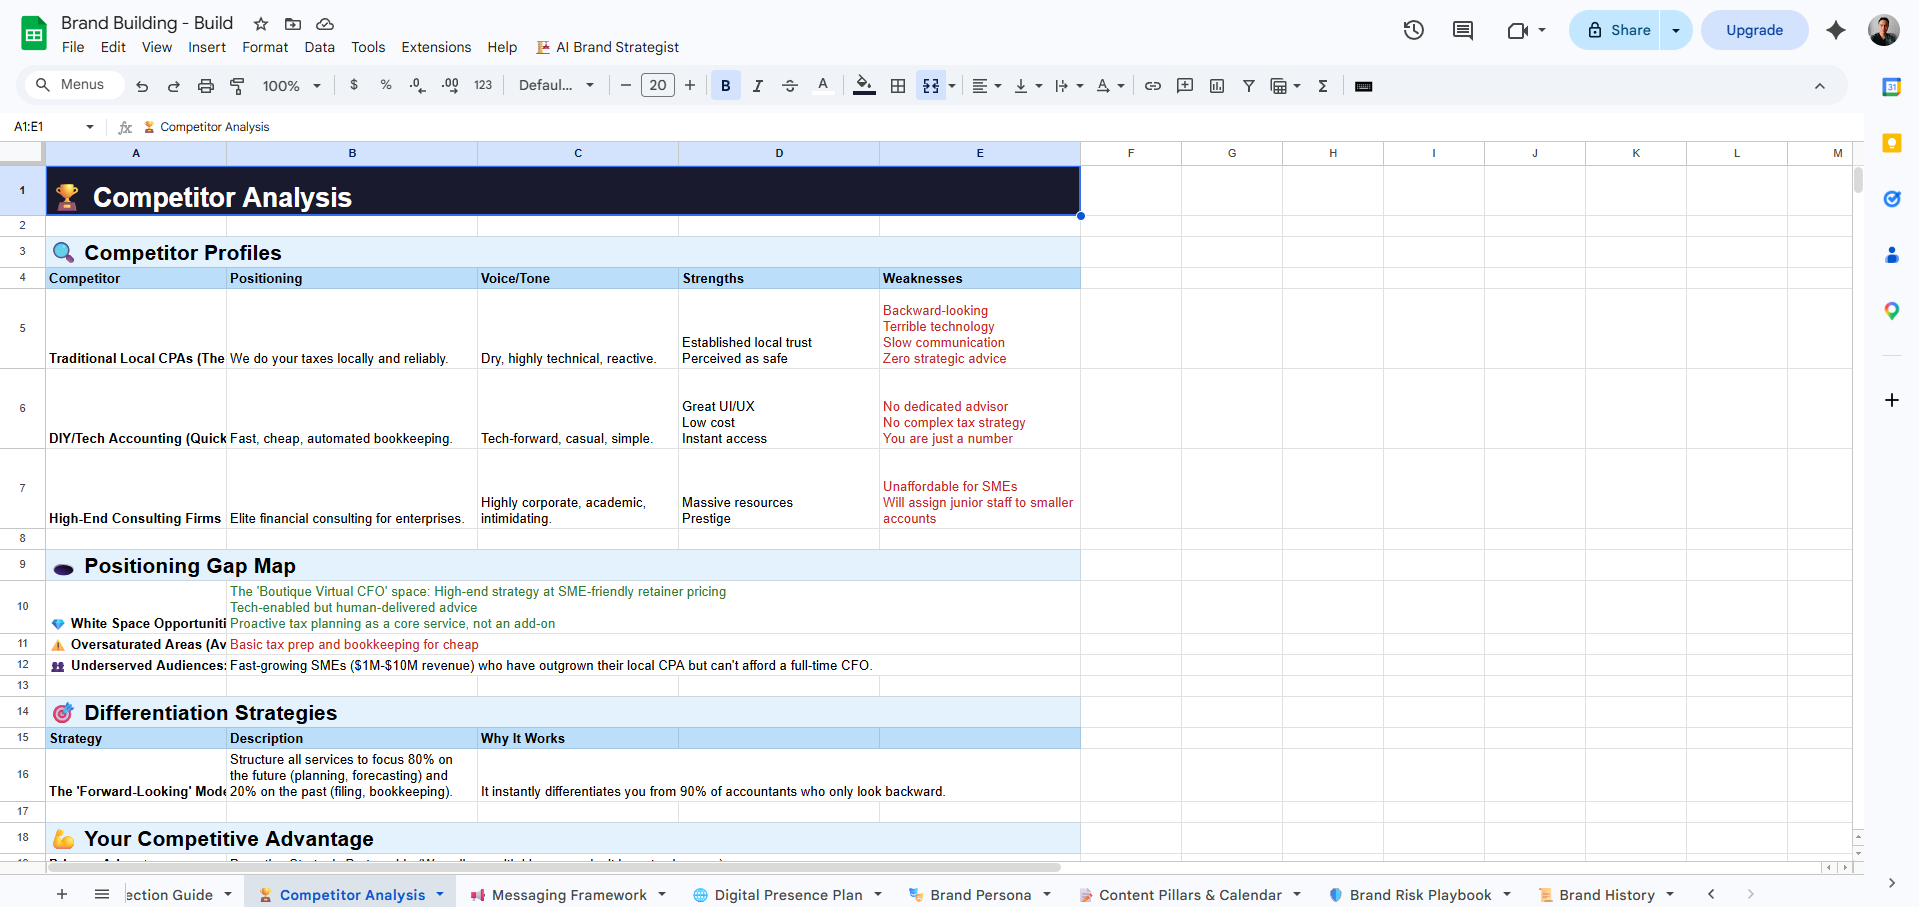Viewport: 1919px width, 907px height.
Task: Decrease decimal places
Action: (x=418, y=86)
